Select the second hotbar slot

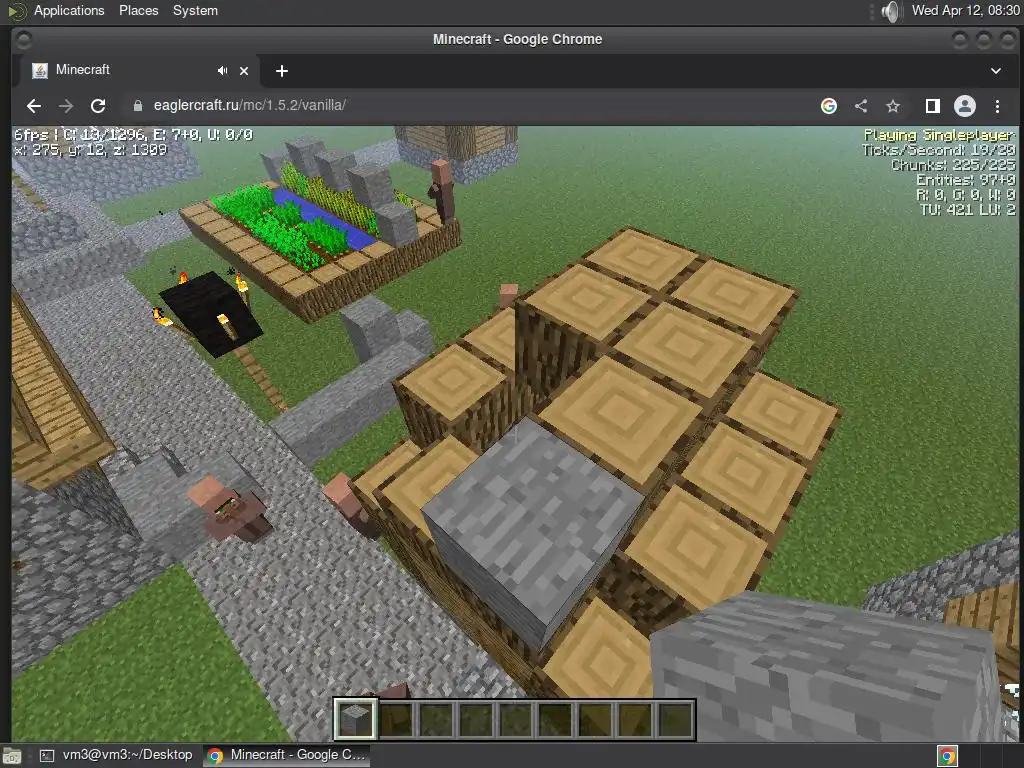(396, 720)
